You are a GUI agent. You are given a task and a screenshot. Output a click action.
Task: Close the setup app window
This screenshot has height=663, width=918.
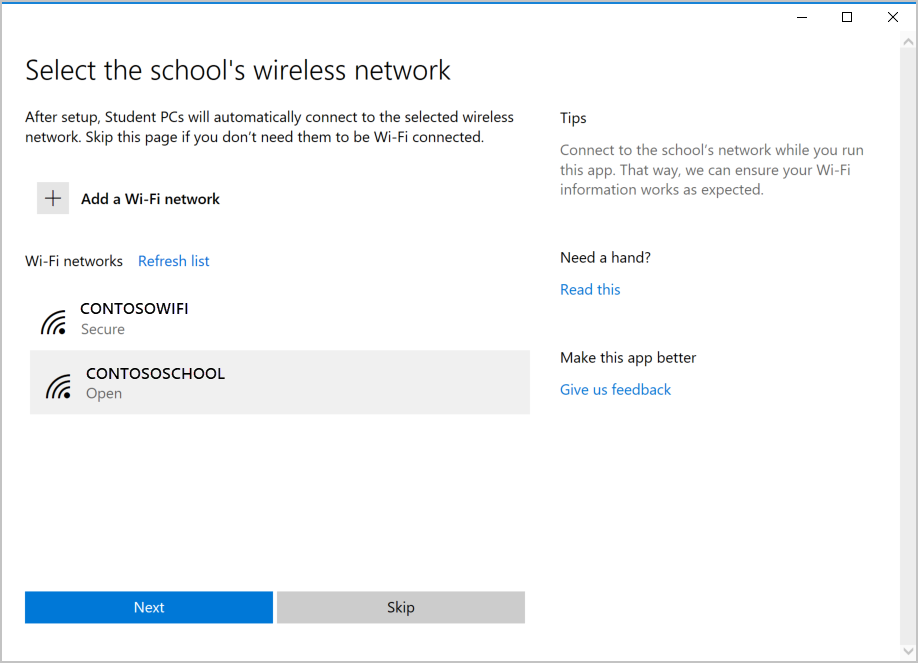893,17
